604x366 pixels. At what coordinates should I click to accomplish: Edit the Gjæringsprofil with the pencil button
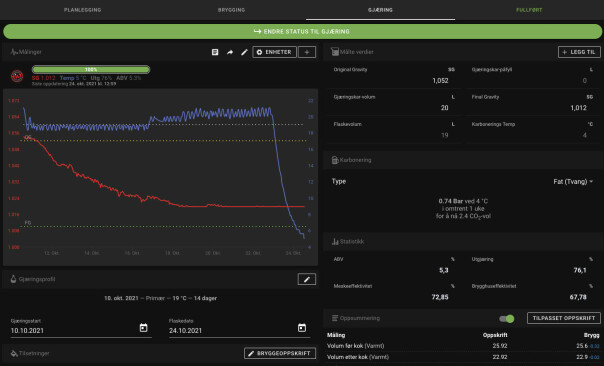[307, 279]
